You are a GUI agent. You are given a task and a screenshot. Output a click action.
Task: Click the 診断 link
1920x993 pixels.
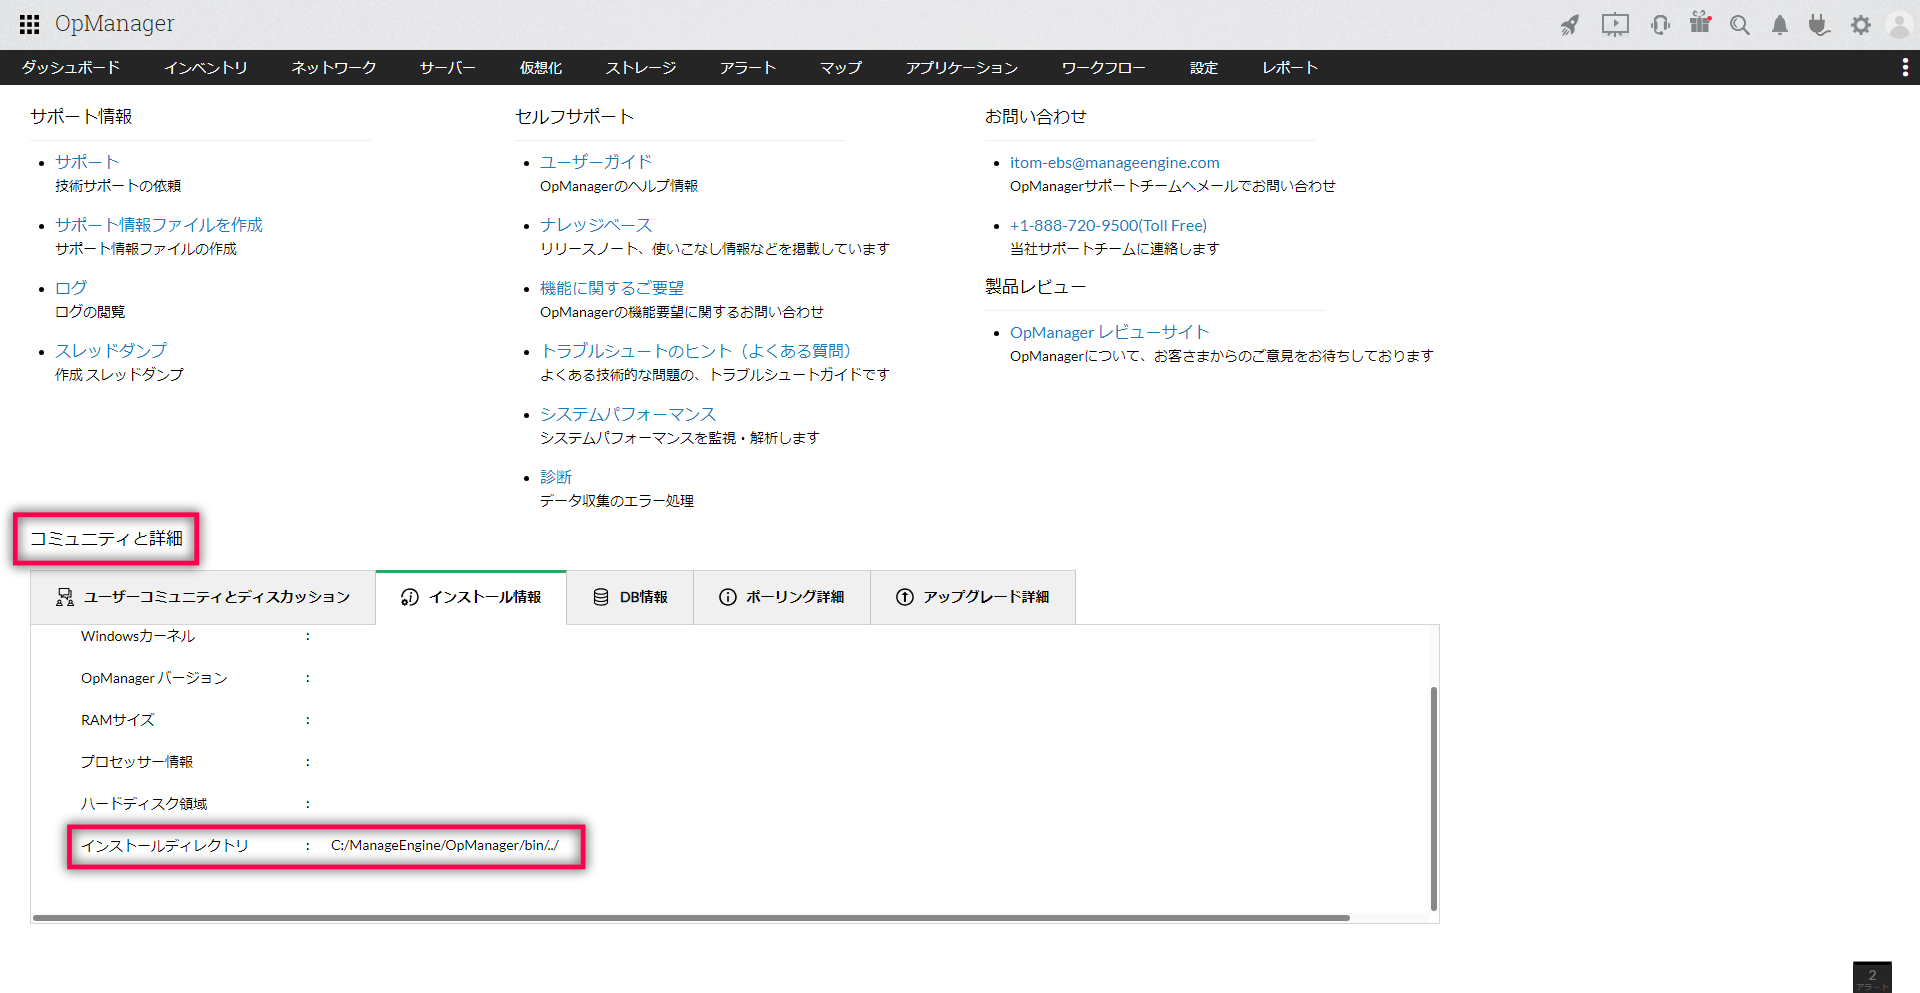tap(556, 477)
